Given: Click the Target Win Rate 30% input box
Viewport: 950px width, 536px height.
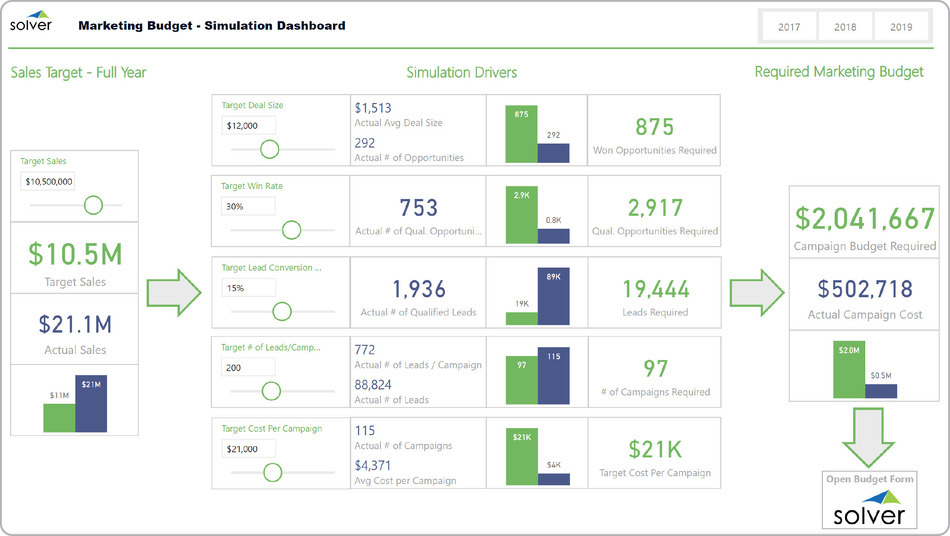Looking at the screenshot, I should pyautogui.click(x=247, y=206).
